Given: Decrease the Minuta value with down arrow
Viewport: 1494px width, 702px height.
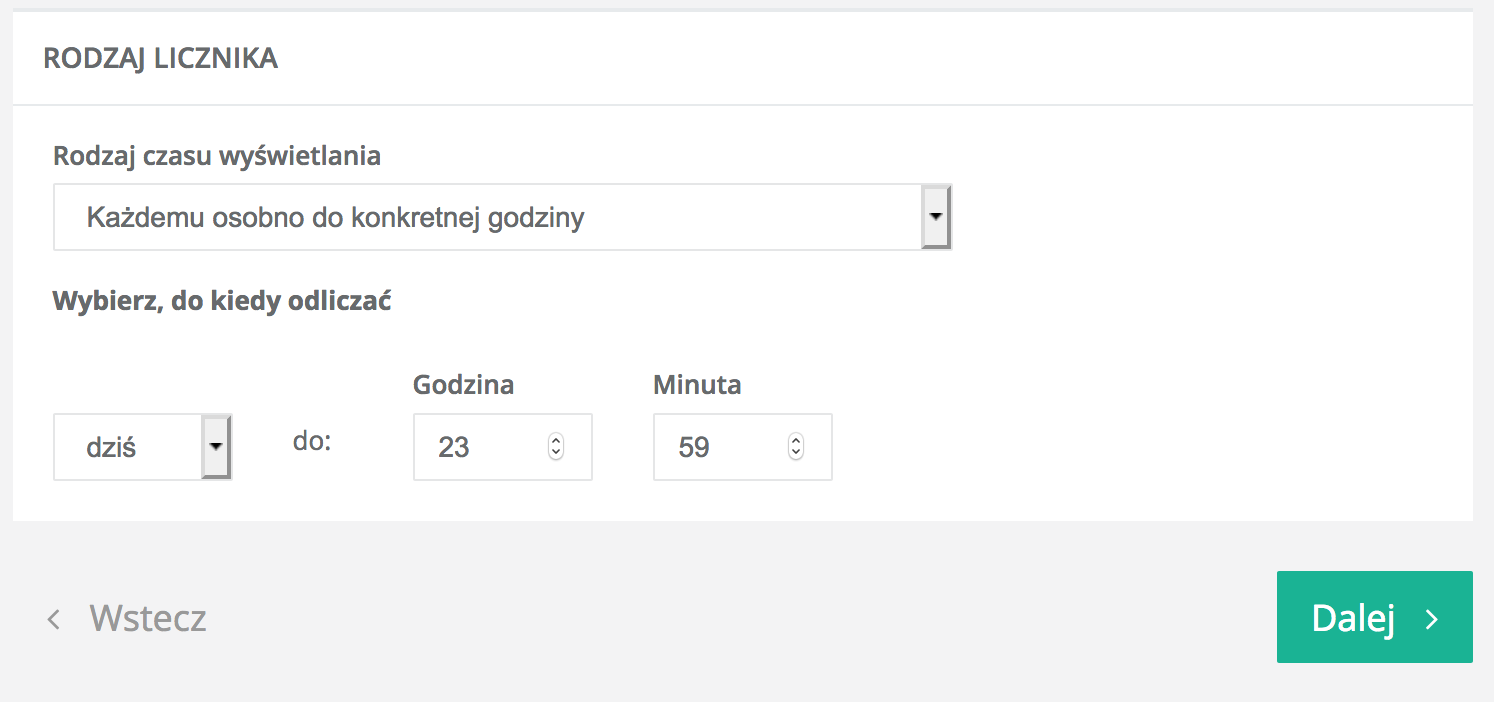Looking at the screenshot, I should point(796,454).
